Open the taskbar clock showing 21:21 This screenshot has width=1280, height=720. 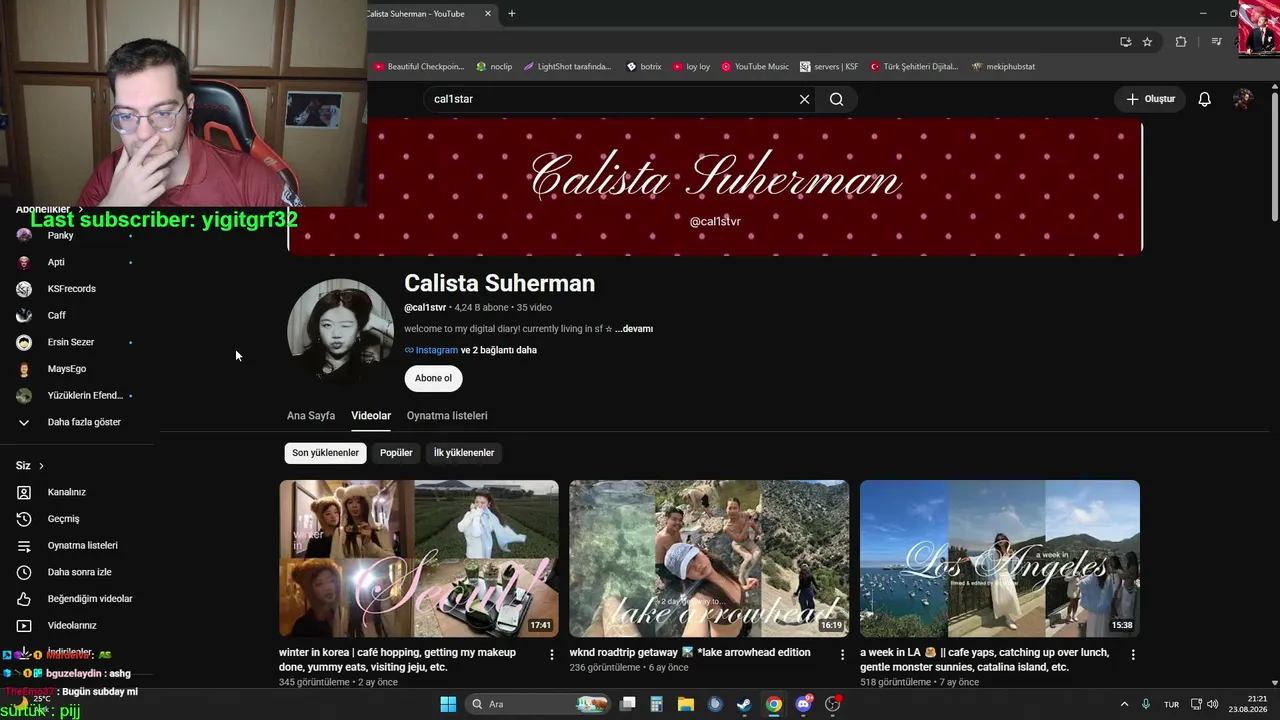point(1246,704)
